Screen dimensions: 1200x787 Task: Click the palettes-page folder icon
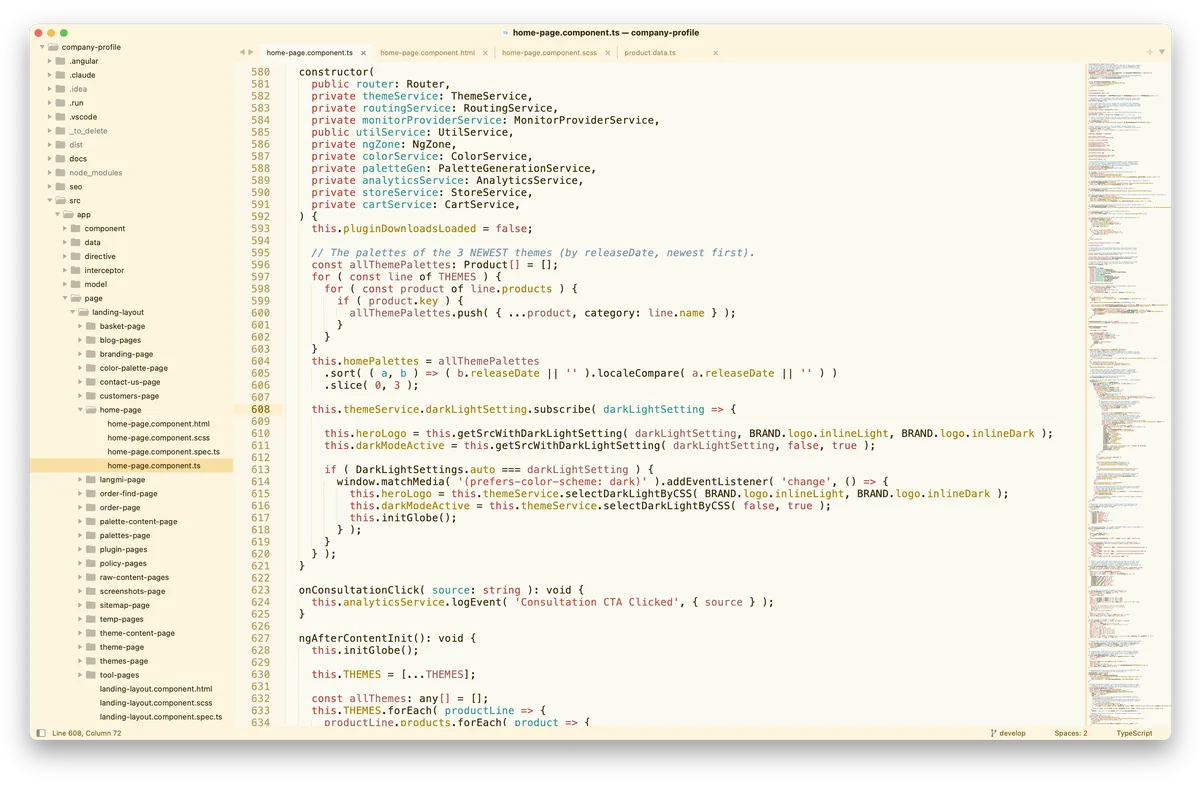click(91, 535)
